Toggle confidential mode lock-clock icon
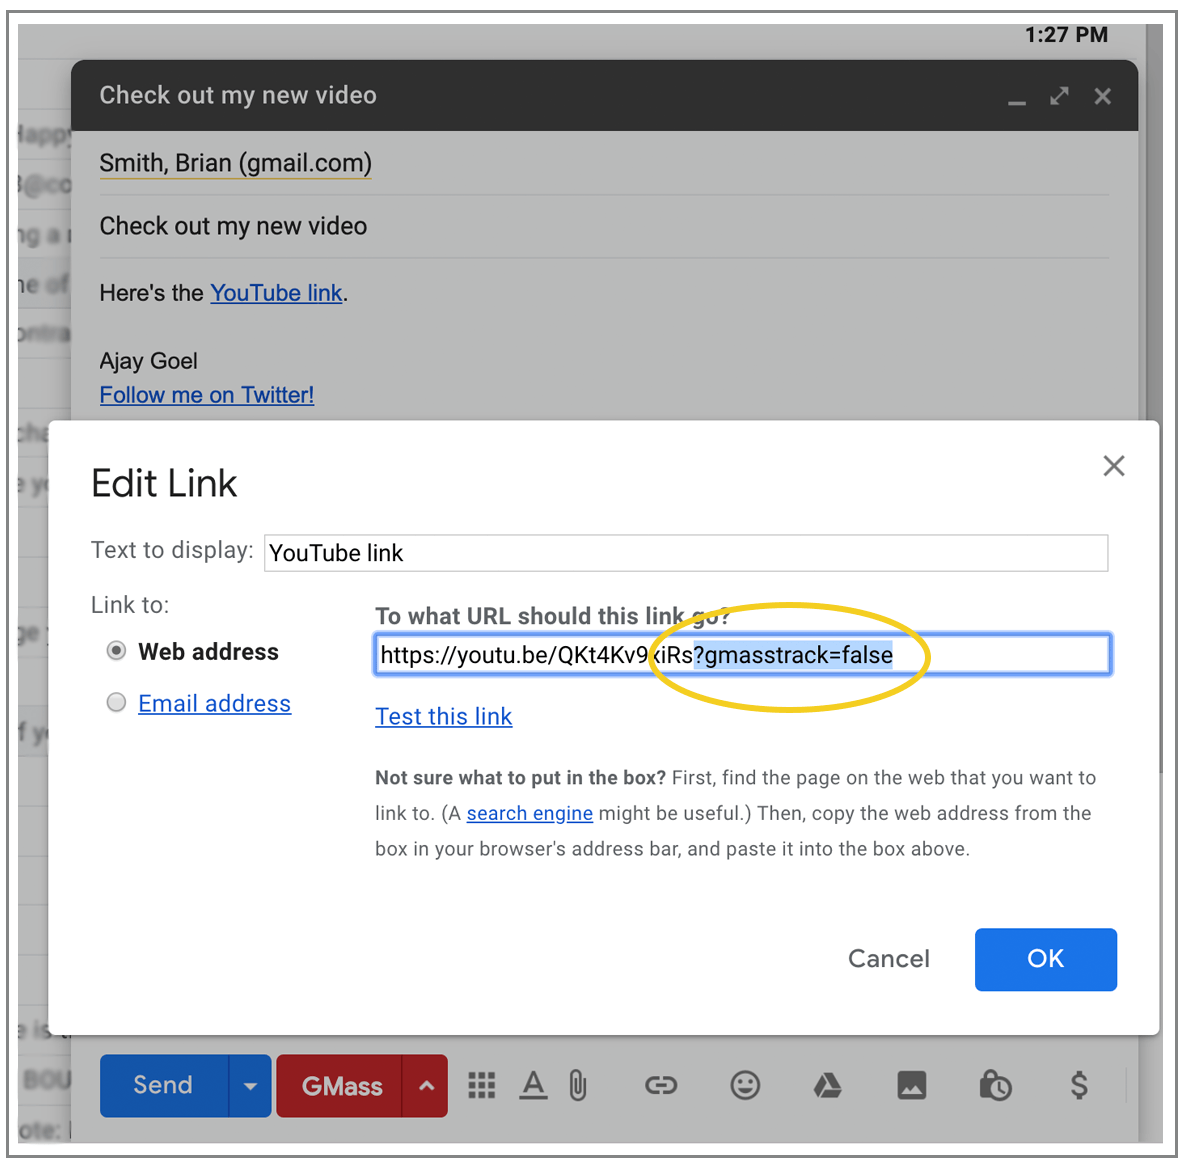Screen dimensions: 1188x1168 click(x=995, y=1085)
